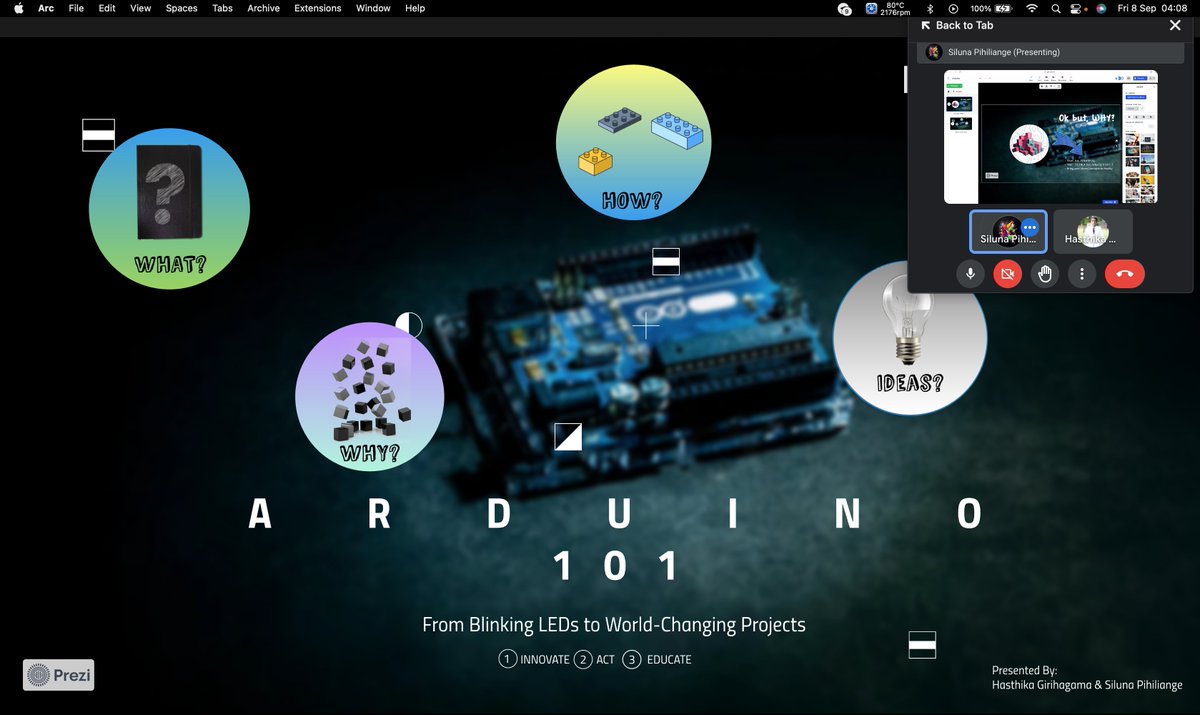Open the Help menu
This screenshot has width=1200, height=715.
click(415, 8)
